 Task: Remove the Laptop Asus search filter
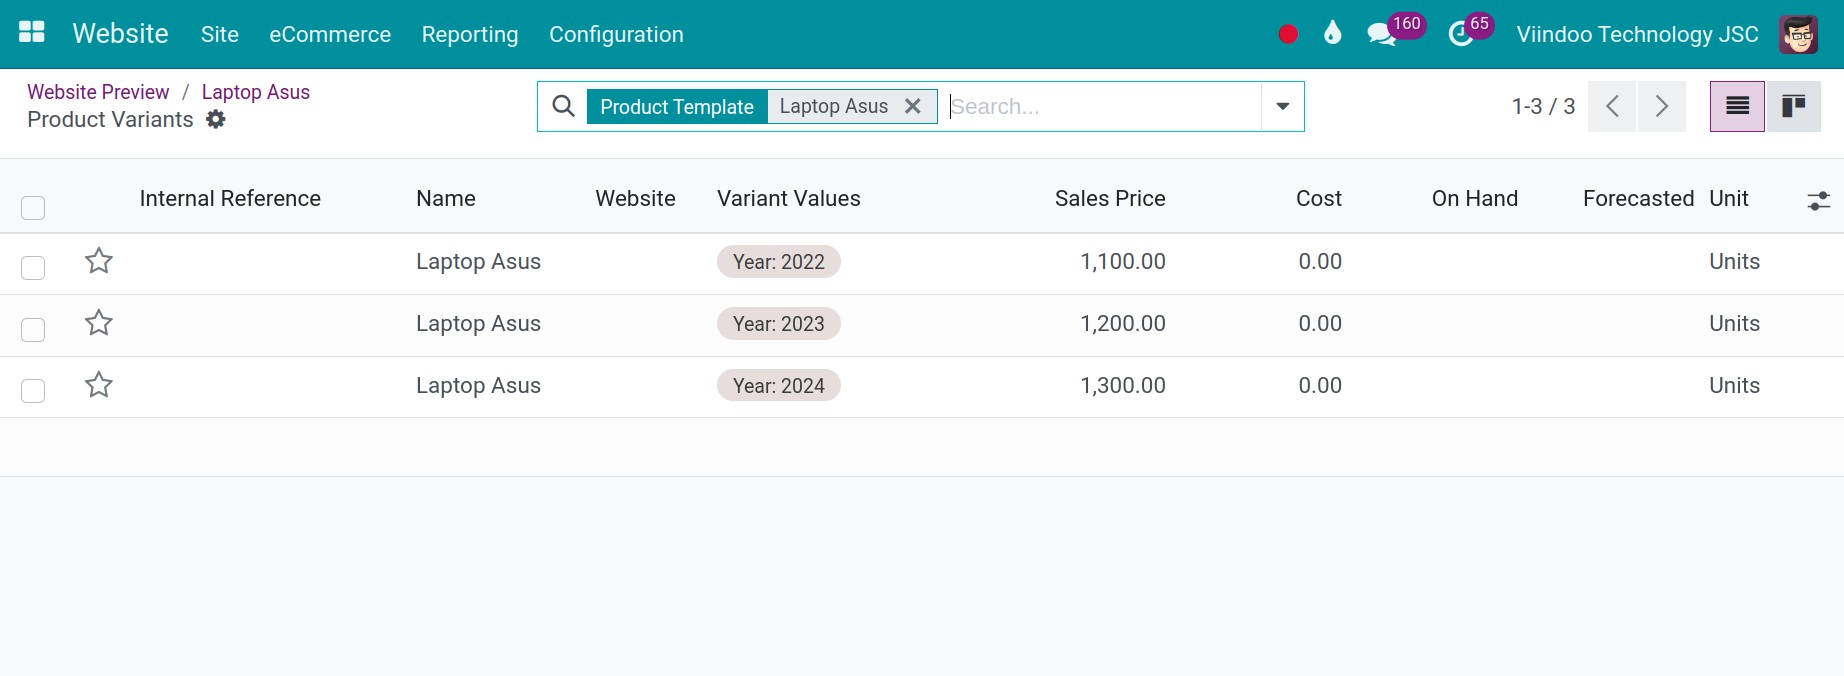pos(913,106)
